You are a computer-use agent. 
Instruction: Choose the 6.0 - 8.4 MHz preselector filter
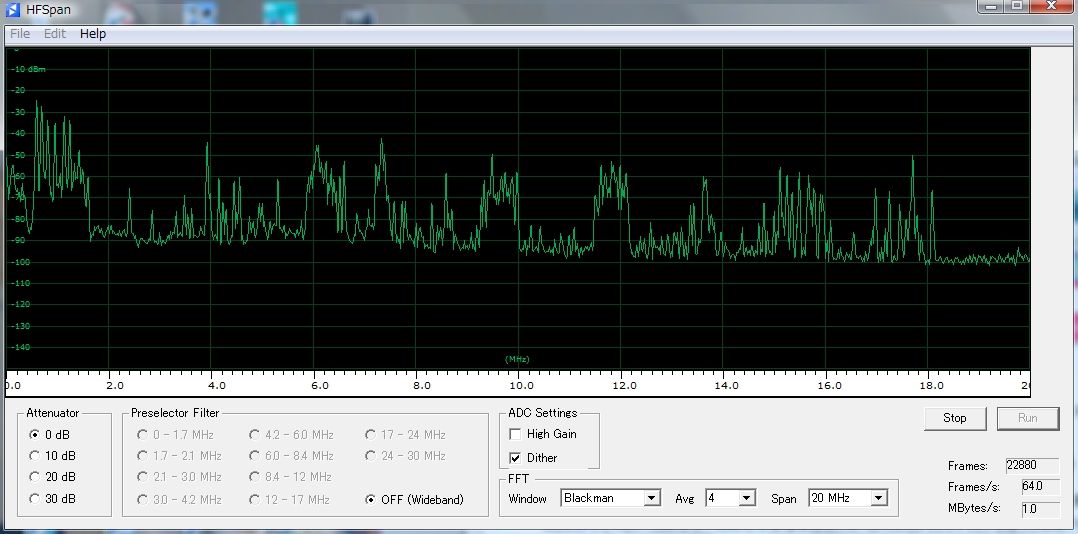[x=291, y=456]
